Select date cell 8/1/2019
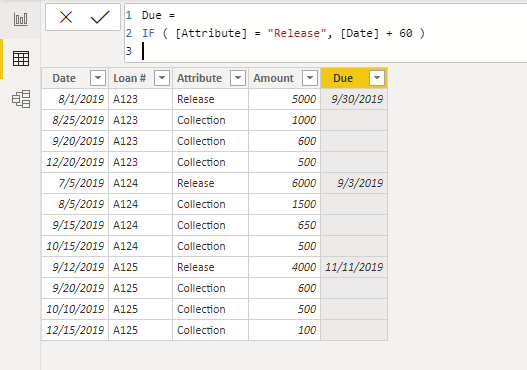Viewport: 527px width, 370px height. 75,99
